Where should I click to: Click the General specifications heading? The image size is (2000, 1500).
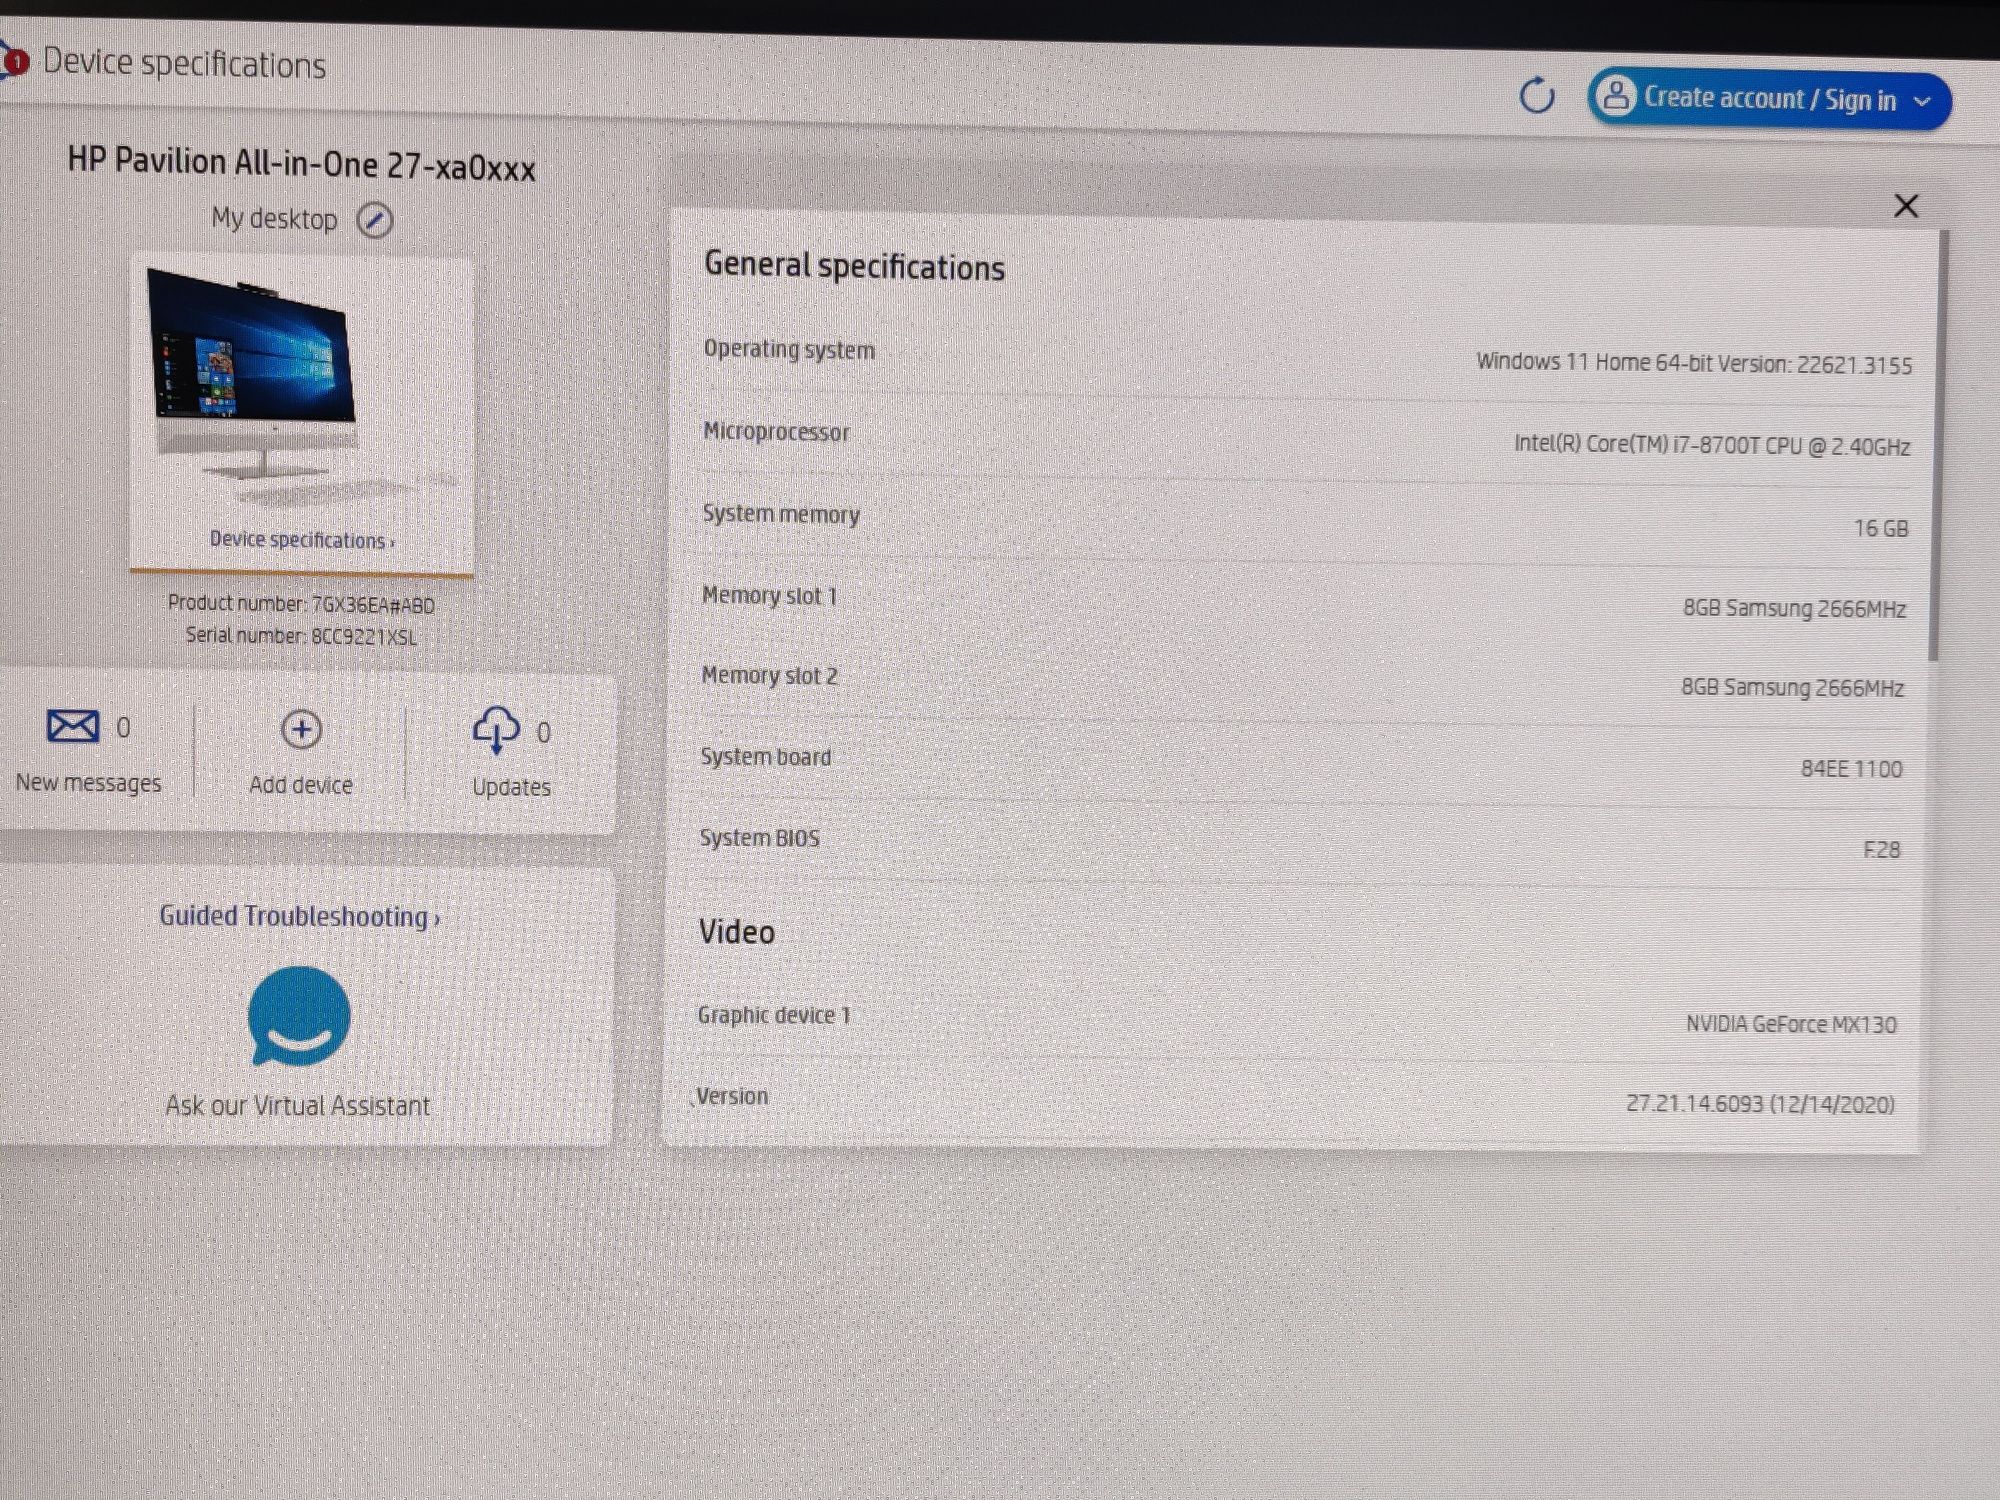pyautogui.click(x=854, y=266)
